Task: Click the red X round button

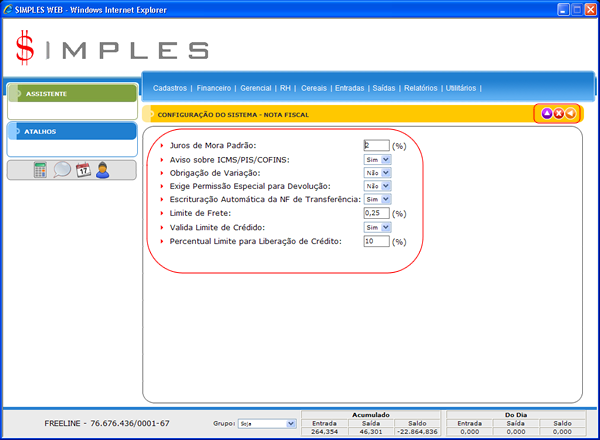Action: pyautogui.click(x=558, y=114)
